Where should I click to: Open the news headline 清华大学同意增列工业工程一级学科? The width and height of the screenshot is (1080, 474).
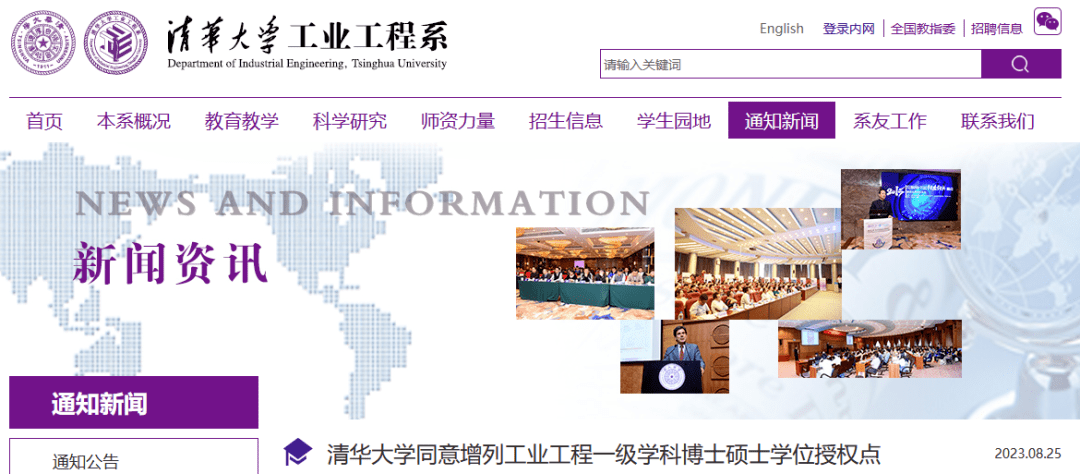tap(603, 454)
